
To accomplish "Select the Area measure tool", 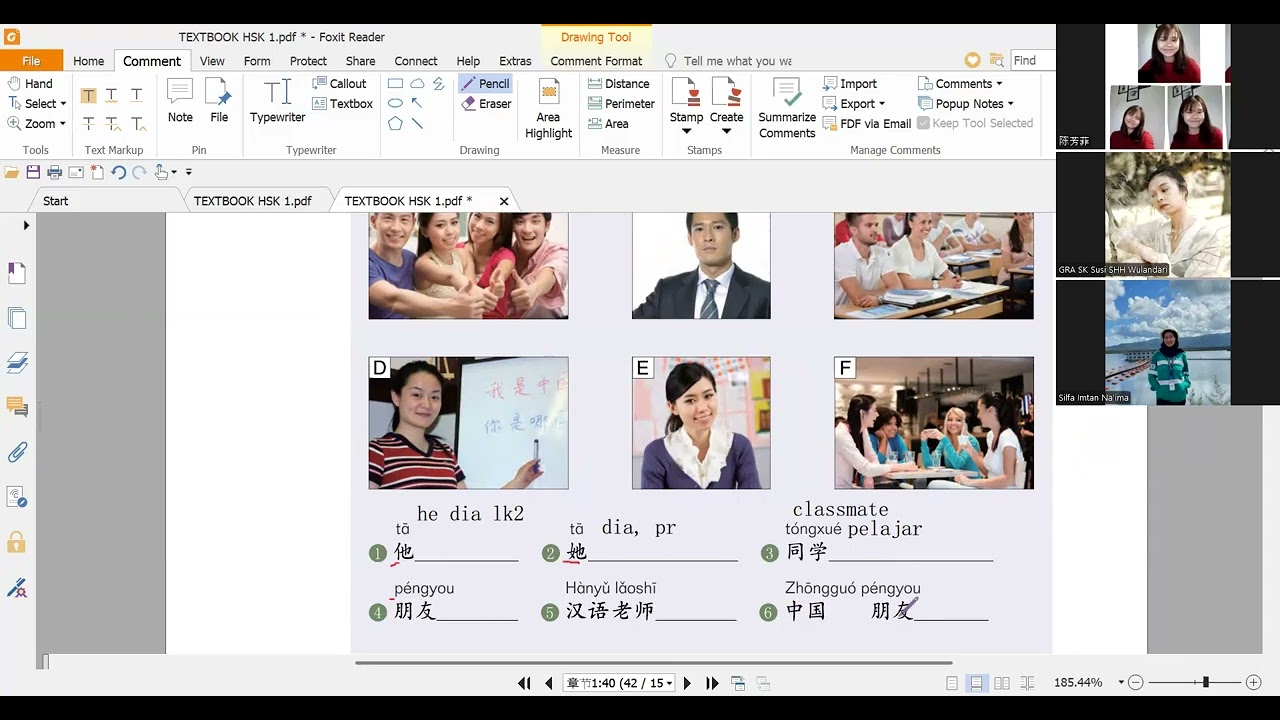I will tap(608, 123).
